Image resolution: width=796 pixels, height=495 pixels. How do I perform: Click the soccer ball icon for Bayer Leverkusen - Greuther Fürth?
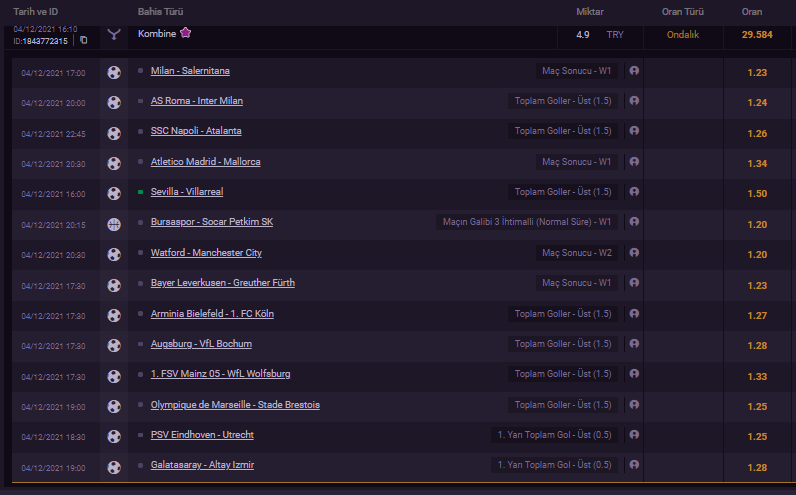pos(114,285)
